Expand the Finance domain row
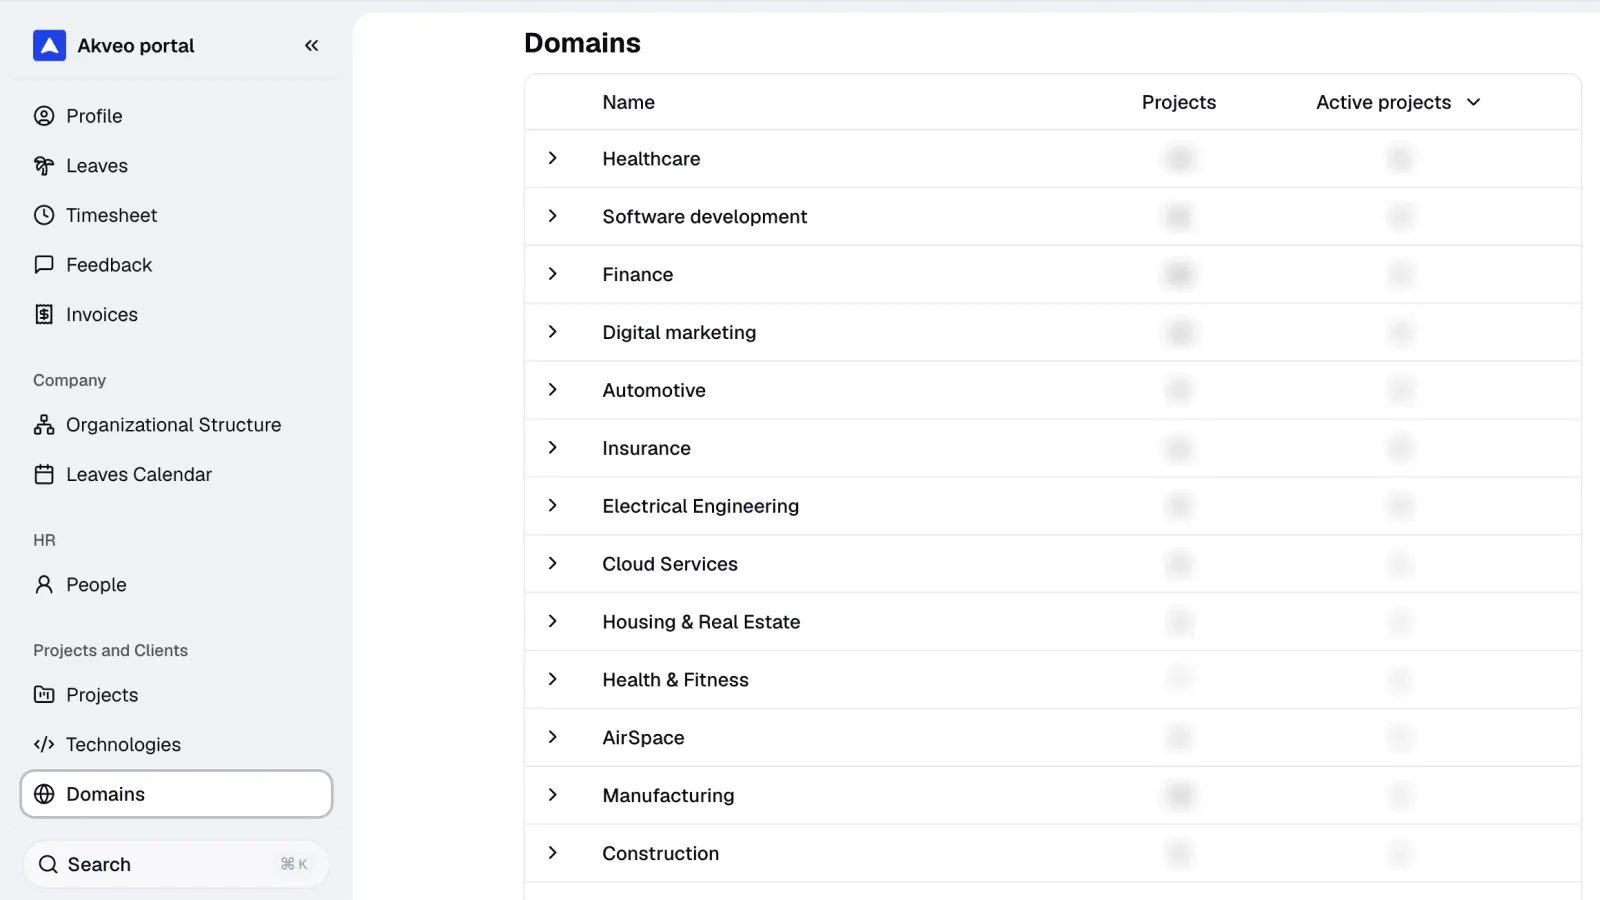Screen dimensions: 1600x900 coord(553,275)
